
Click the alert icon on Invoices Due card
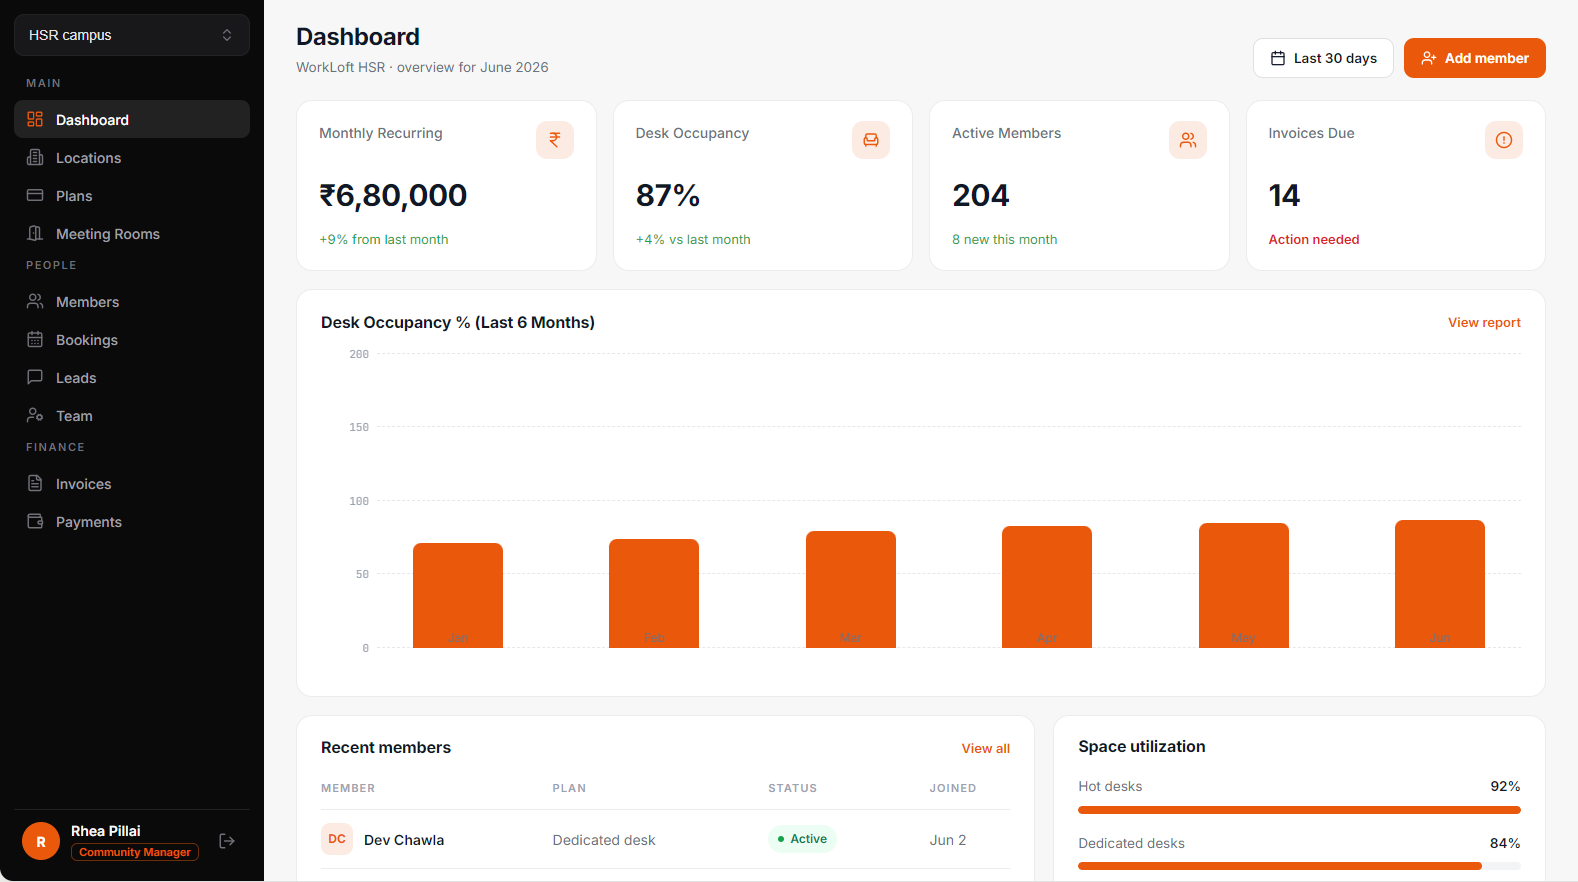1504,140
